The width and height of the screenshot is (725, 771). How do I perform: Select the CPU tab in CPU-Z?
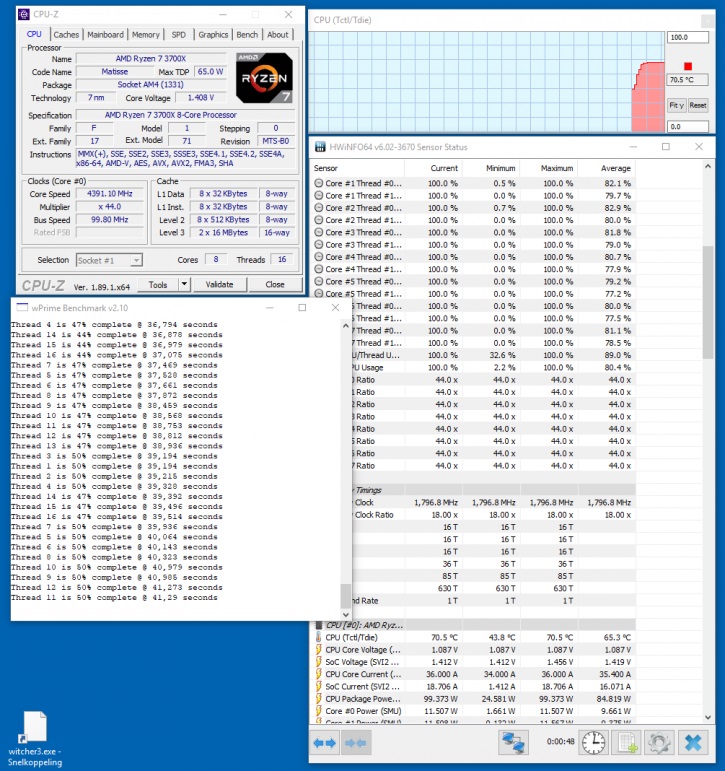[34, 34]
